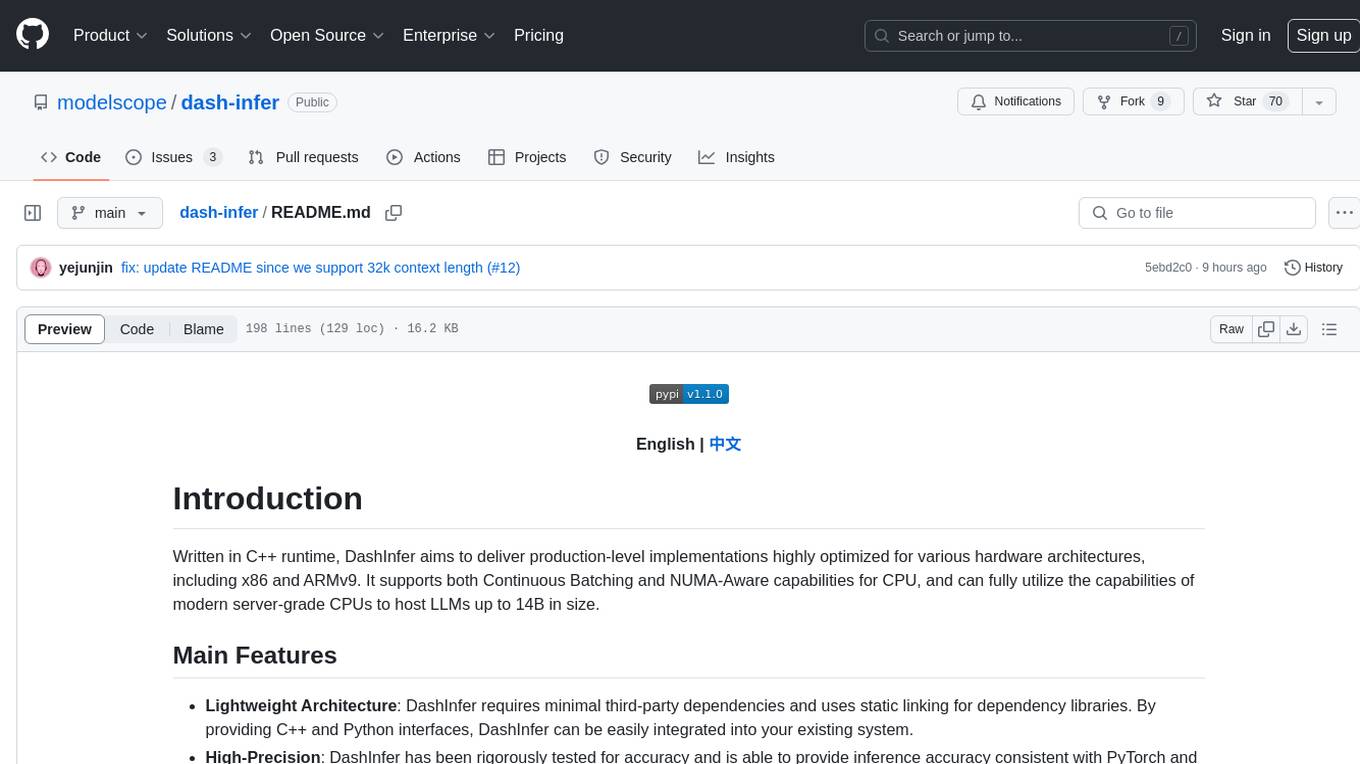Viewport: 1360px width, 764px height.
Task: Click the pypi v1.1.0 badge
Action: pyautogui.click(x=689, y=394)
